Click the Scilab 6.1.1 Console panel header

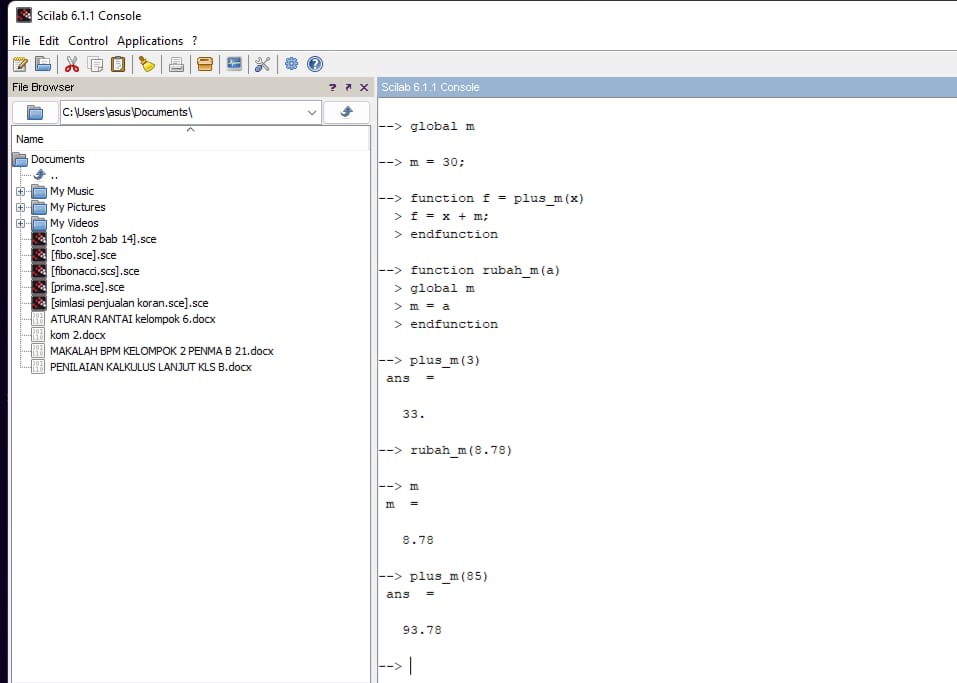click(666, 87)
